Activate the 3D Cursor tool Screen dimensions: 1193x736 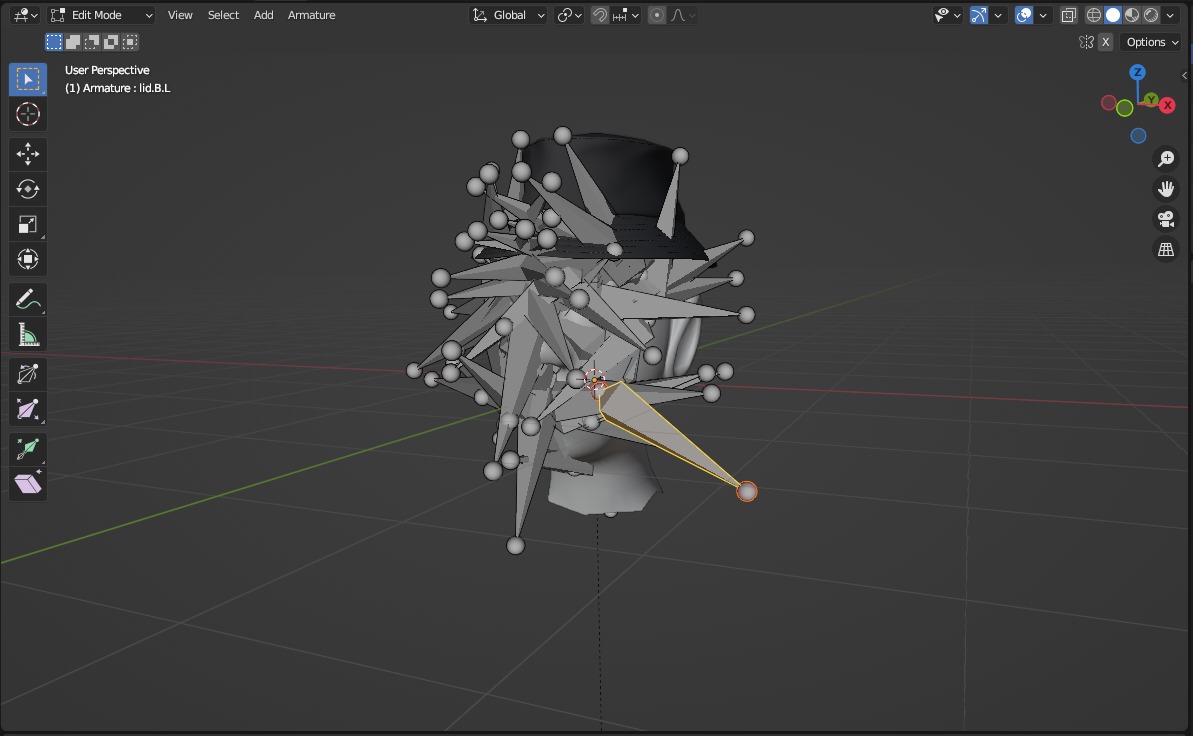coord(28,114)
